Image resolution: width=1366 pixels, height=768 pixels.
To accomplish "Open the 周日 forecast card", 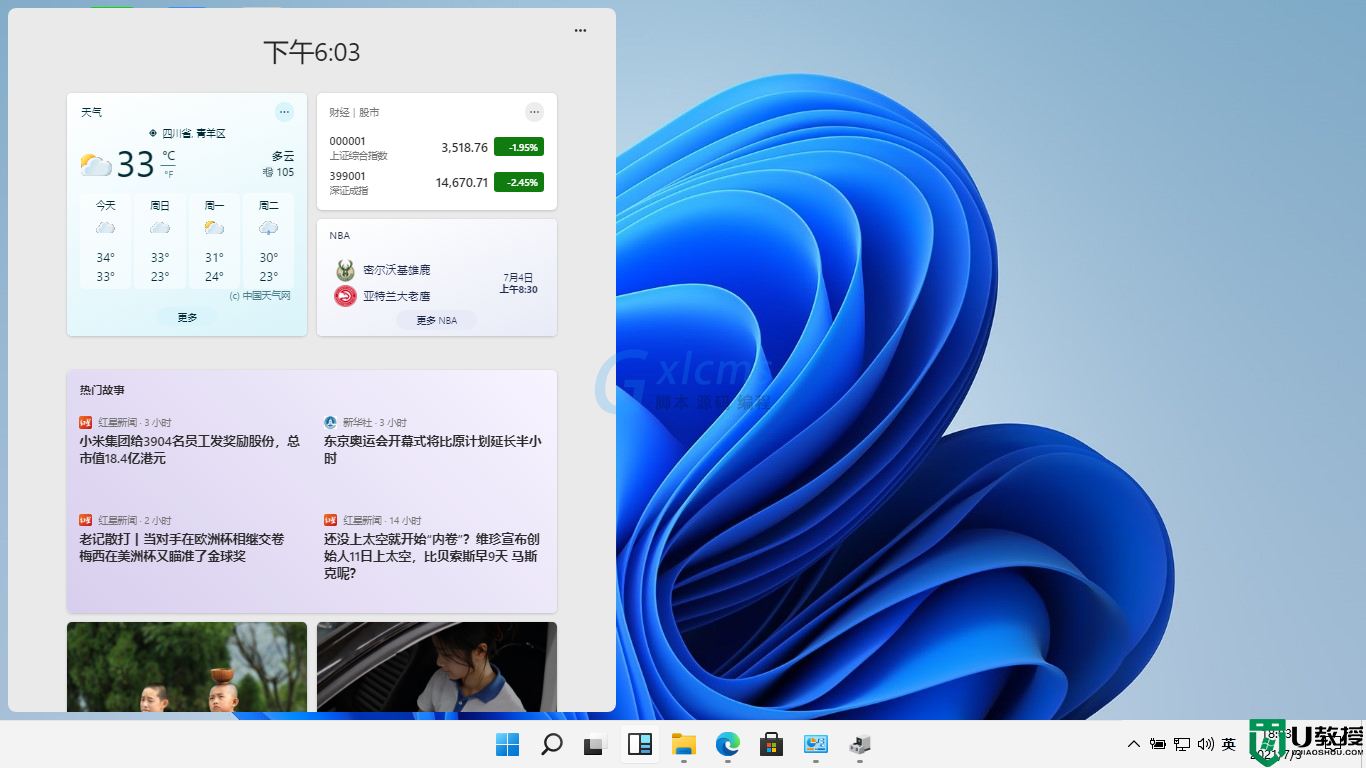I will click(x=160, y=241).
